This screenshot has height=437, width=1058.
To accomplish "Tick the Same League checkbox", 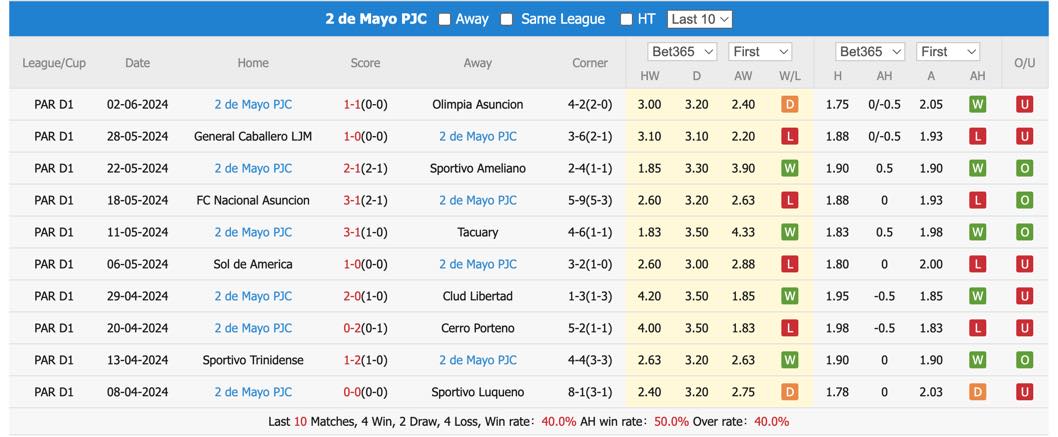I will point(506,20).
